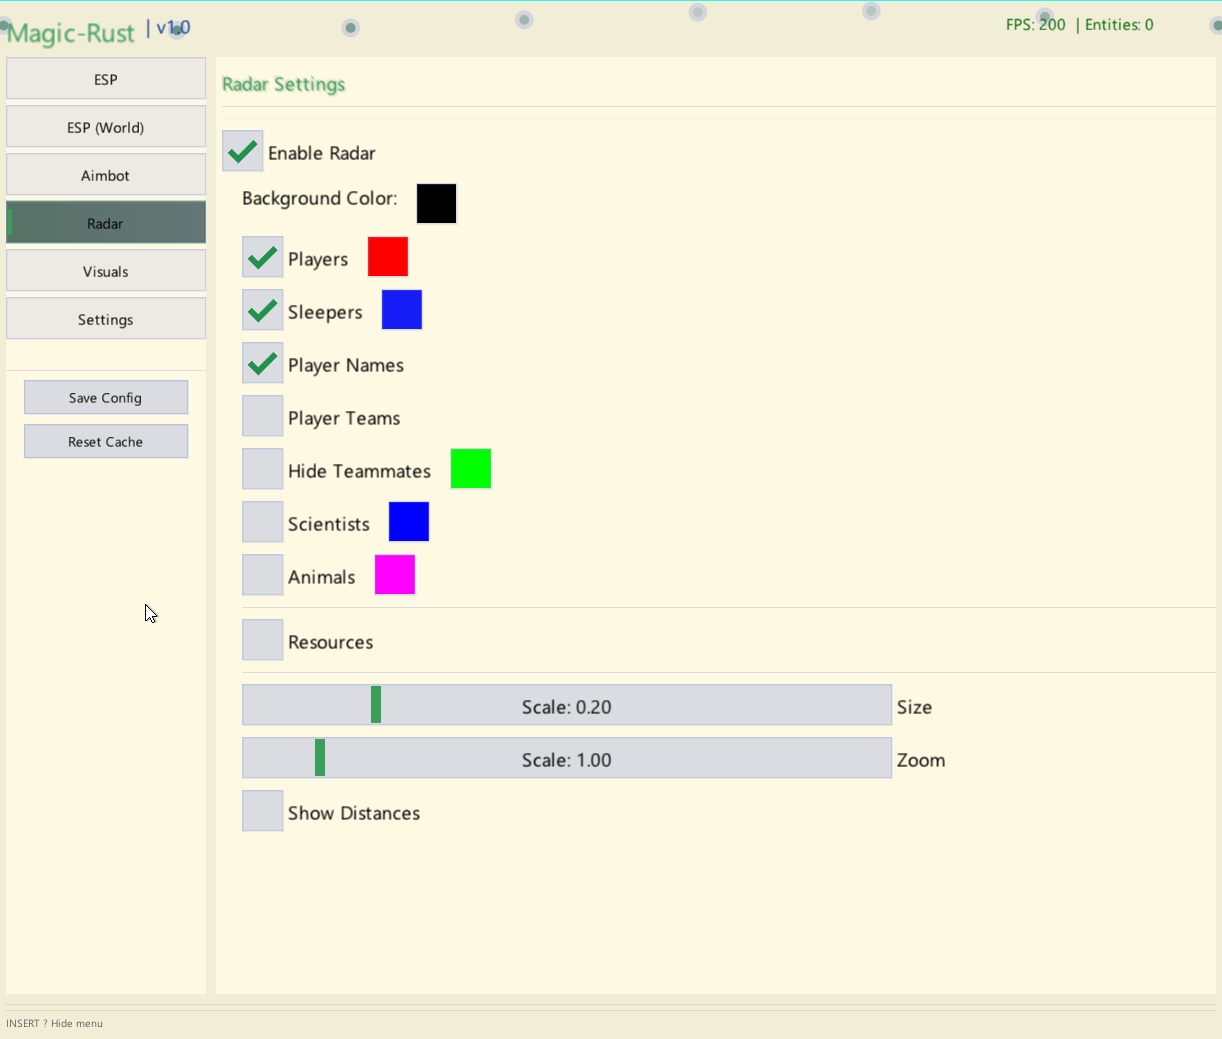This screenshot has height=1039, width=1222.
Task: Select the Aimbot tab
Action: point(105,174)
